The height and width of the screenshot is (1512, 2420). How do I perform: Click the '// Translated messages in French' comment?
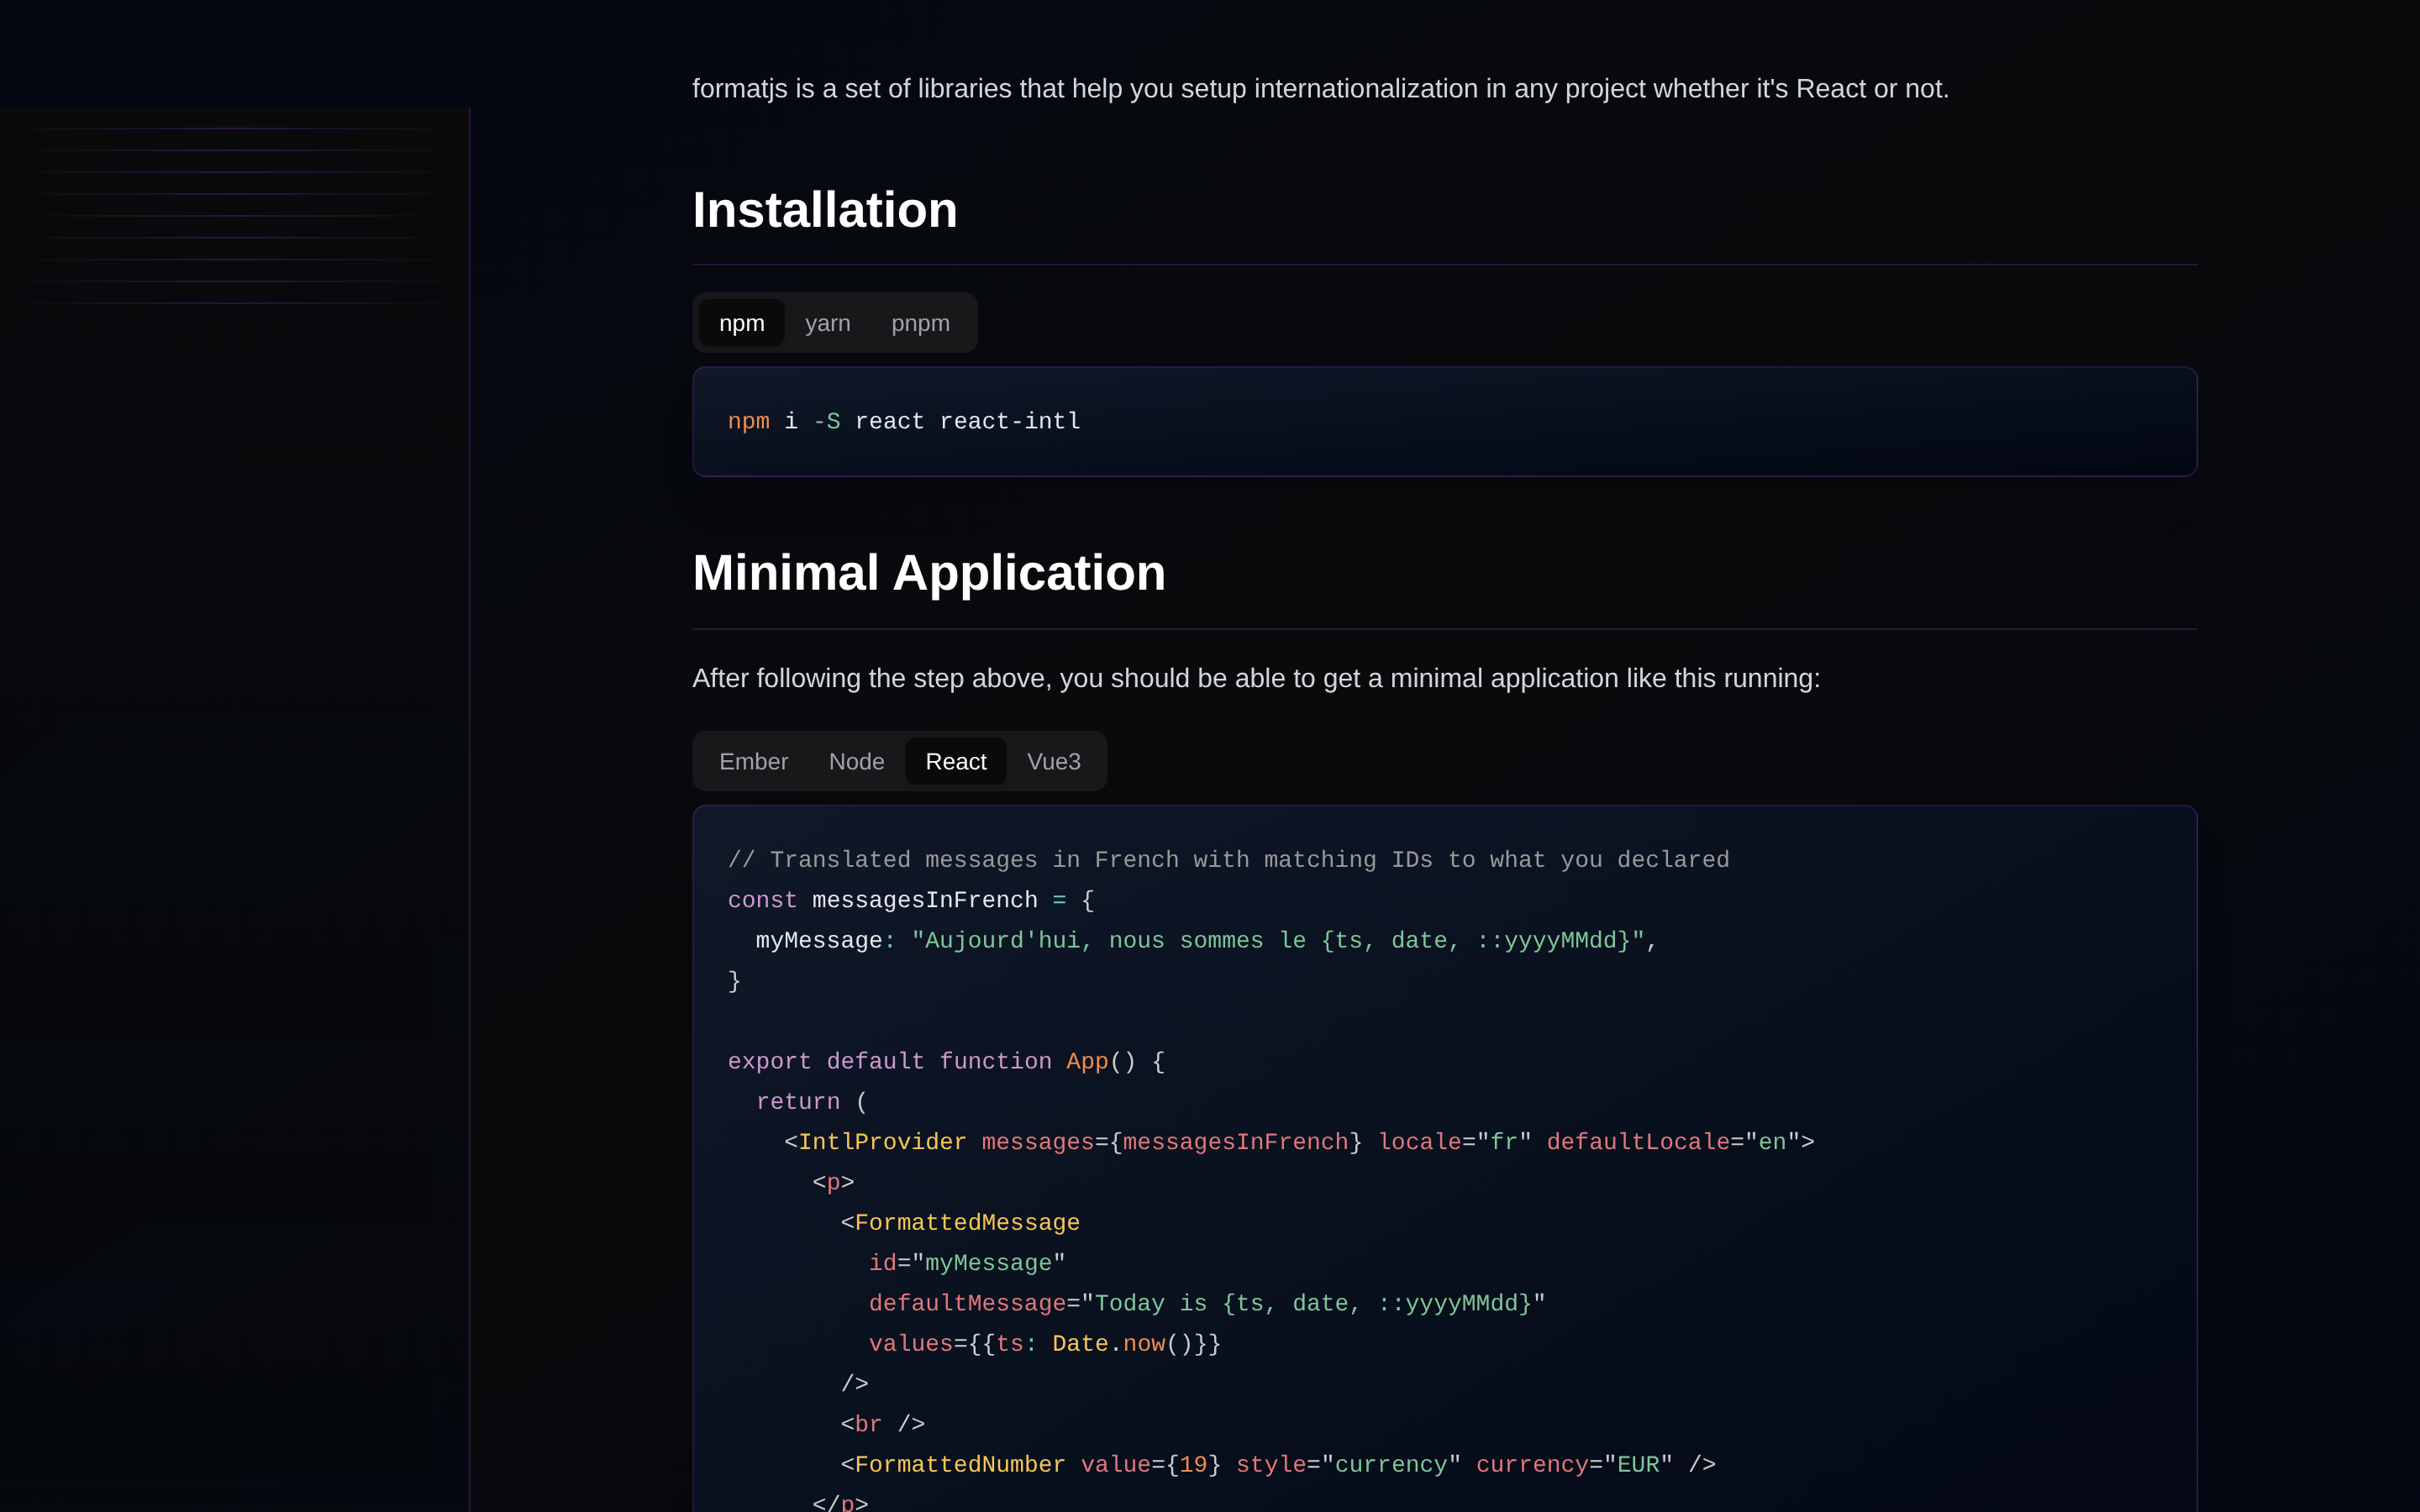point(1228,860)
